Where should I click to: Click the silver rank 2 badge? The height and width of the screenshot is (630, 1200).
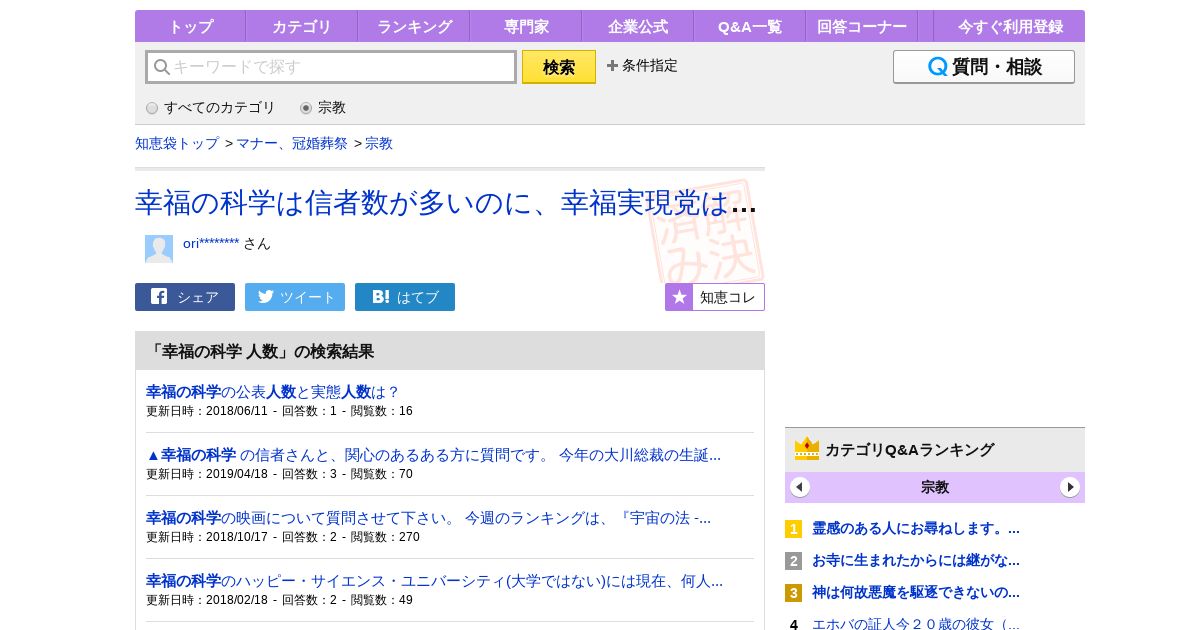(x=793, y=561)
